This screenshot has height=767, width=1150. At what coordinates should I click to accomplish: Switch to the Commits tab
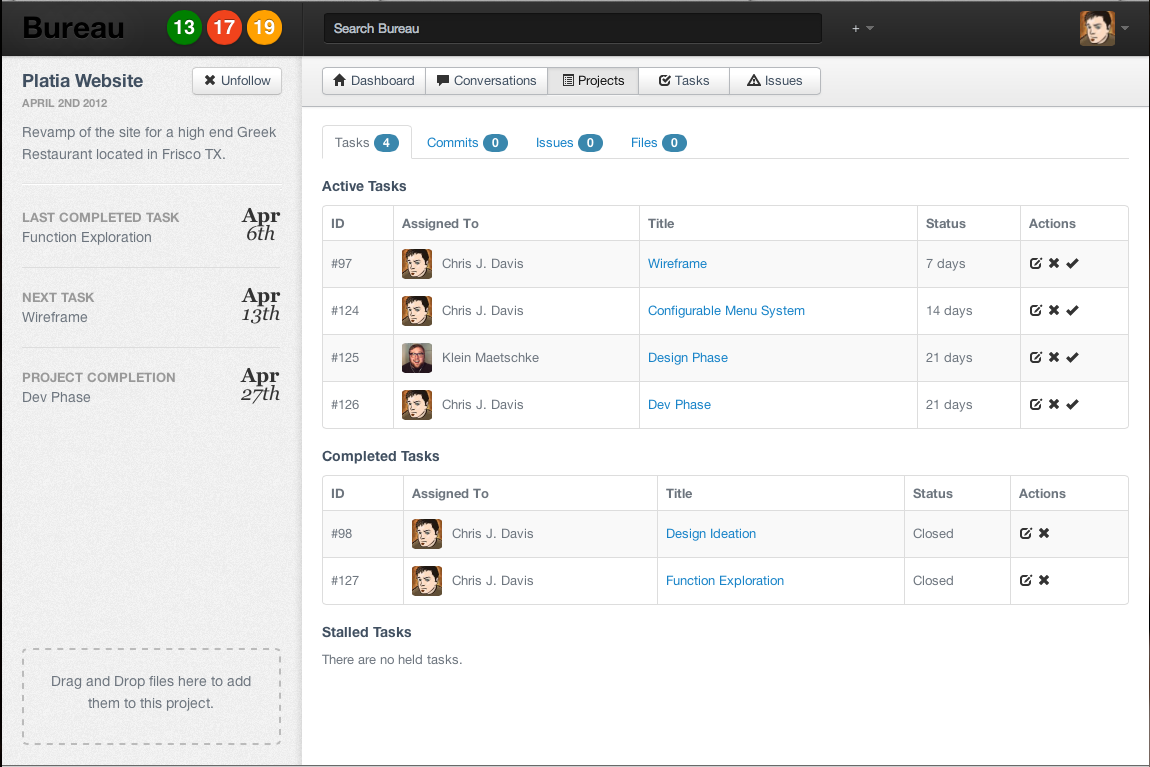(466, 142)
